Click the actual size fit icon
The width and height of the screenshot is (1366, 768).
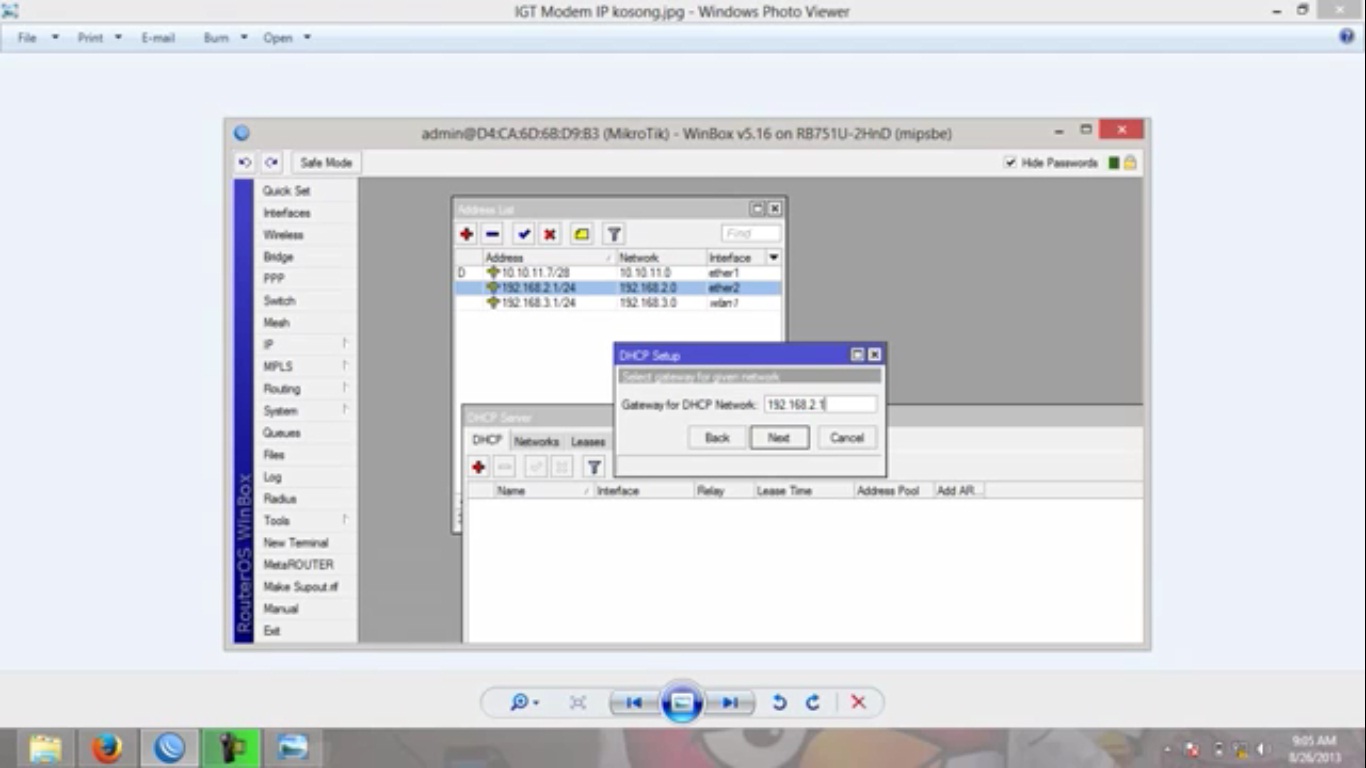coord(578,703)
